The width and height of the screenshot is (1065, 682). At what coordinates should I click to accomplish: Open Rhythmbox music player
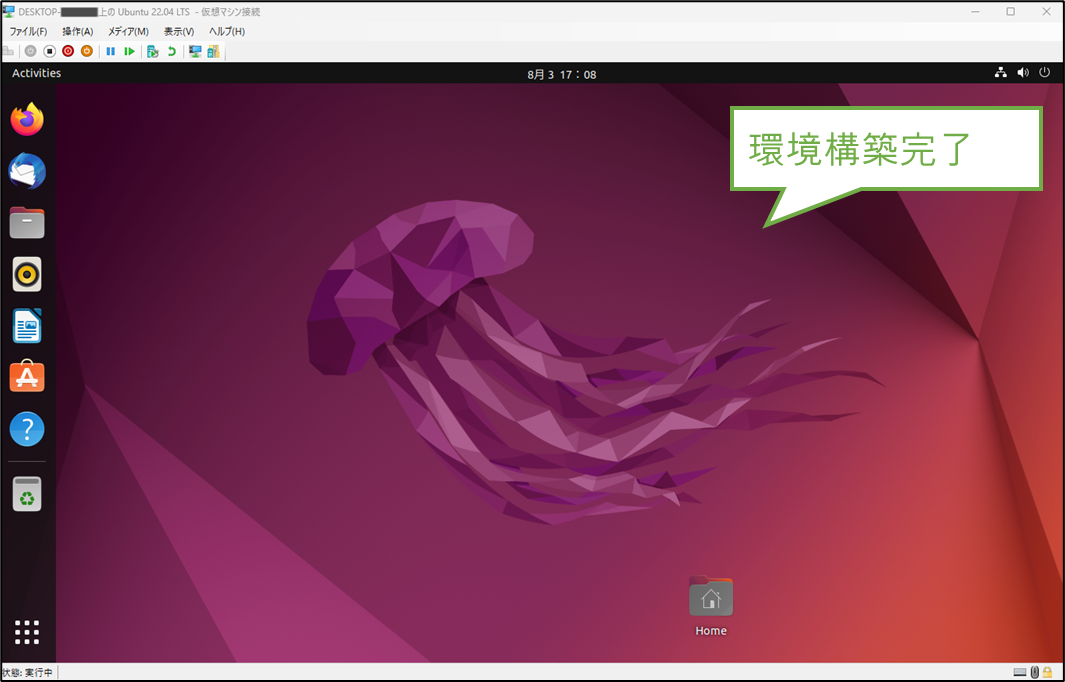(x=26, y=274)
